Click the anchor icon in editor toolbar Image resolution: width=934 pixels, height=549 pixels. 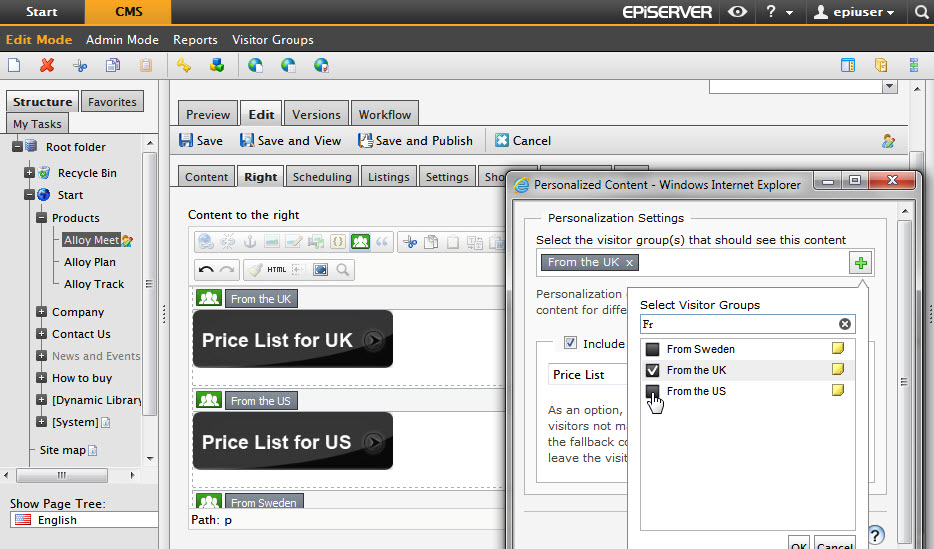point(250,241)
